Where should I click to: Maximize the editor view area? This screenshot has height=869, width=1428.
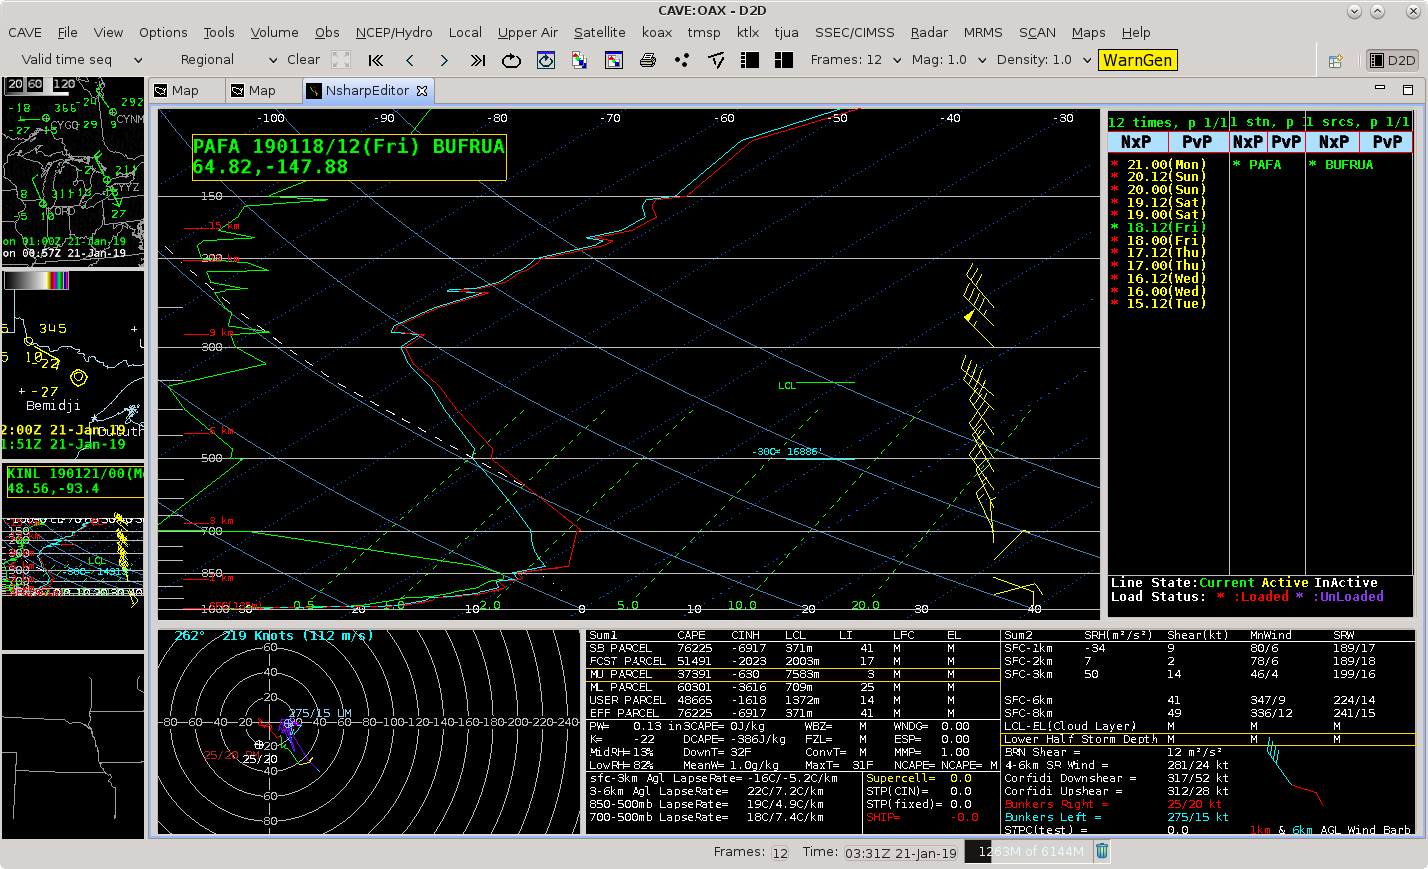1407,89
